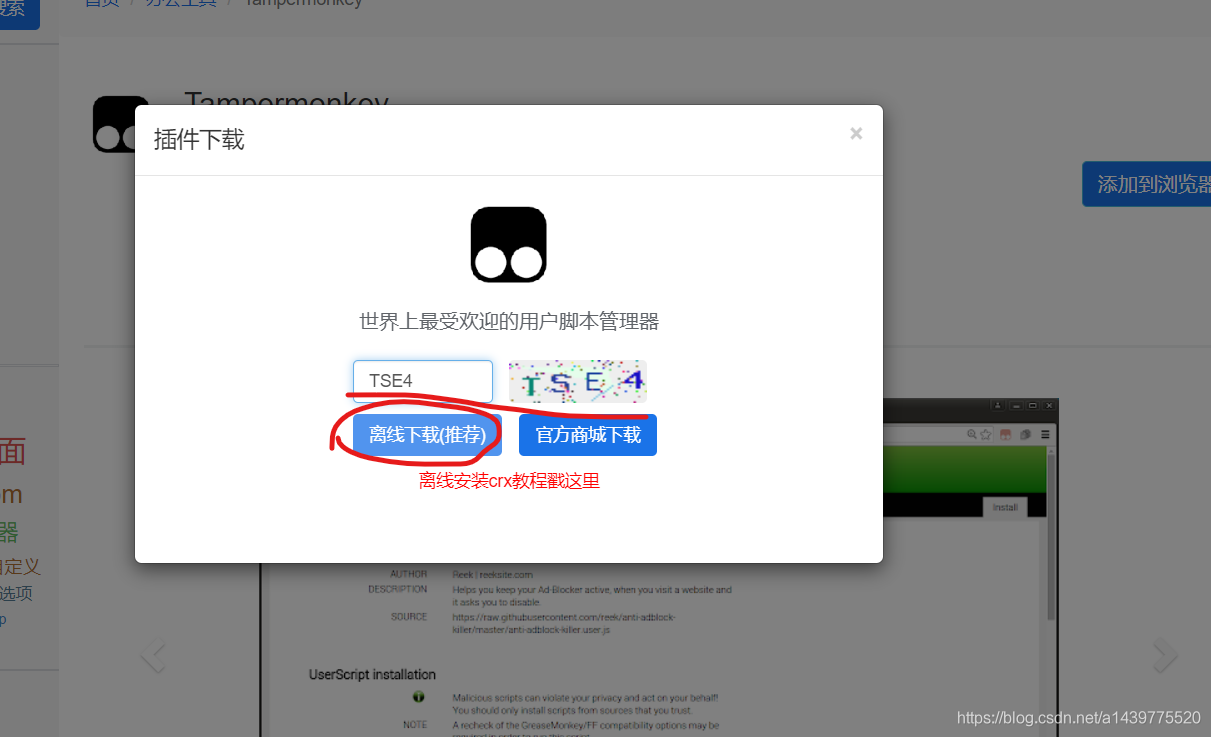Go to previous screenshot with left carousel arrow

point(153,656)
